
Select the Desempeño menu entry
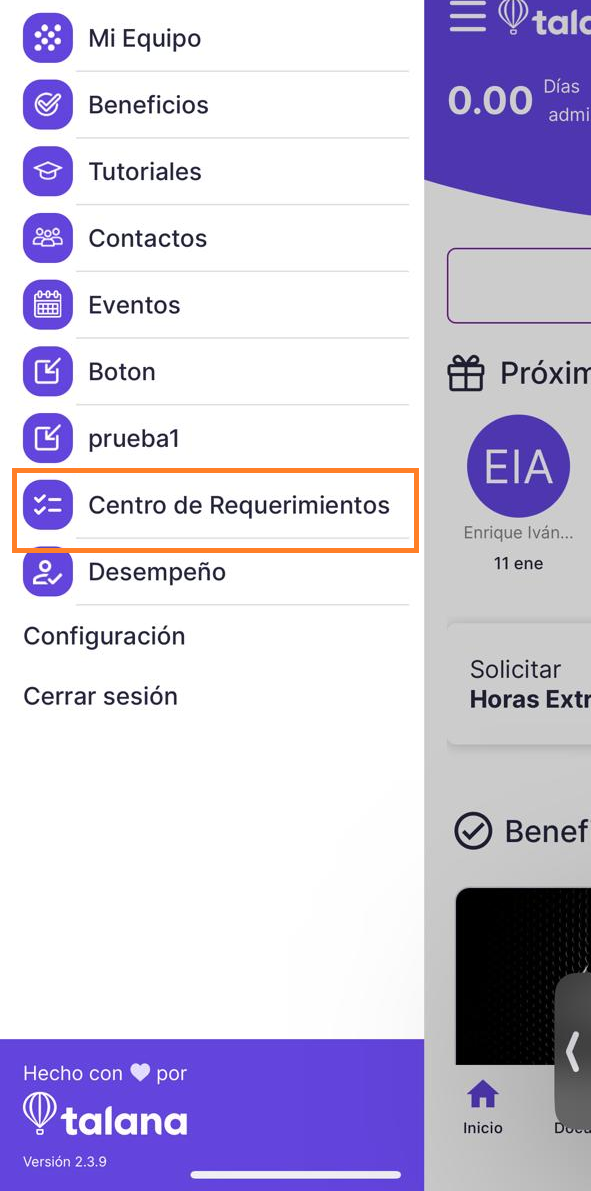(216, 572)
